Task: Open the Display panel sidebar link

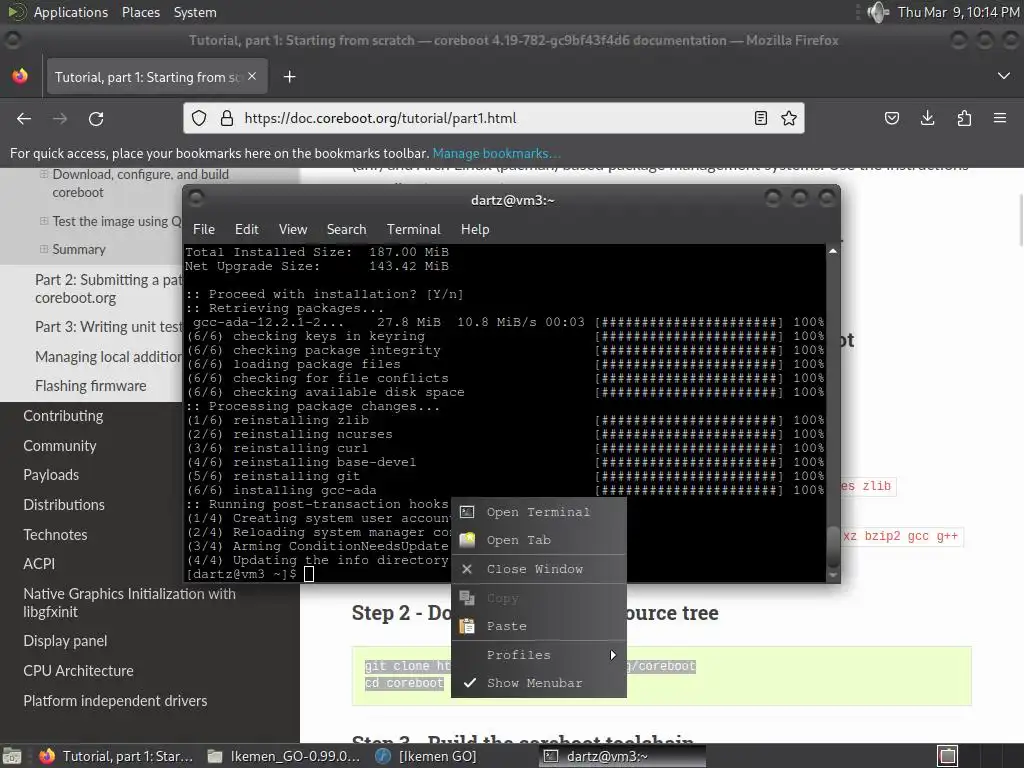Action: click(x=65, y=641)
